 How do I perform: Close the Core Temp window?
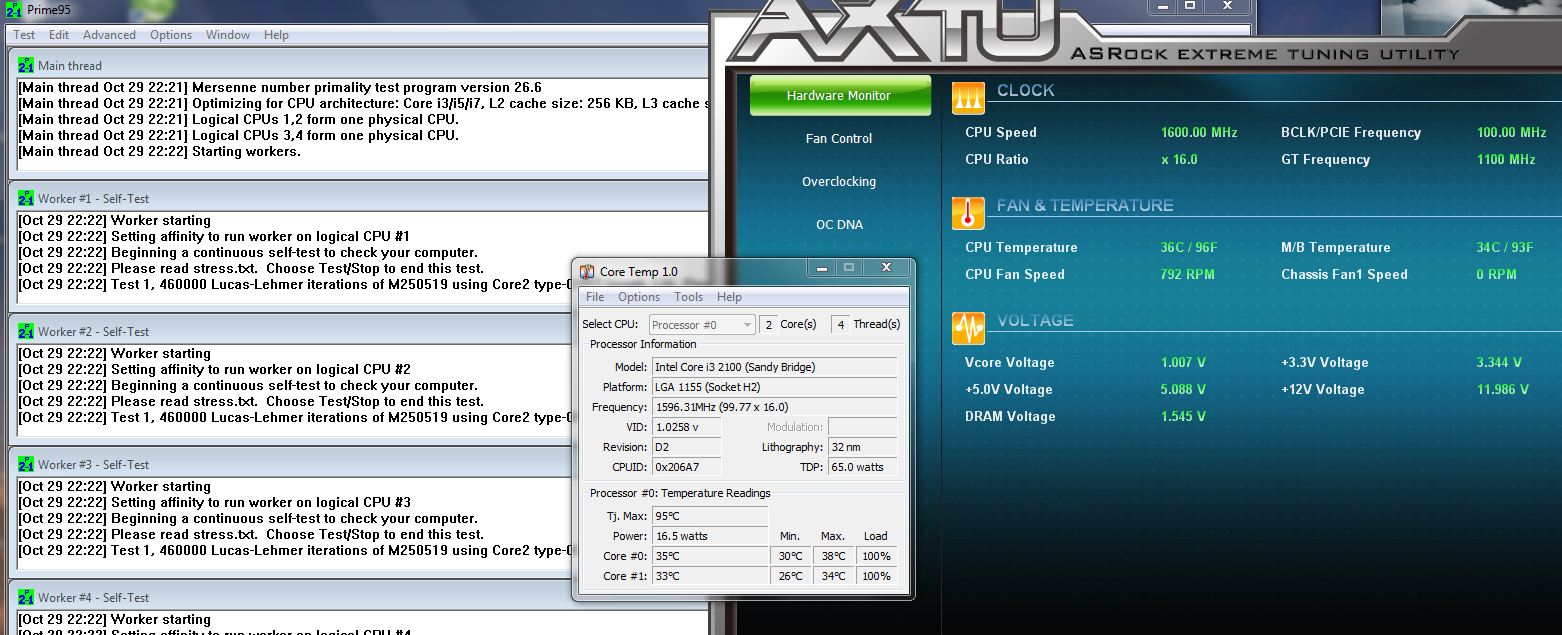click(x=886, y=268)
